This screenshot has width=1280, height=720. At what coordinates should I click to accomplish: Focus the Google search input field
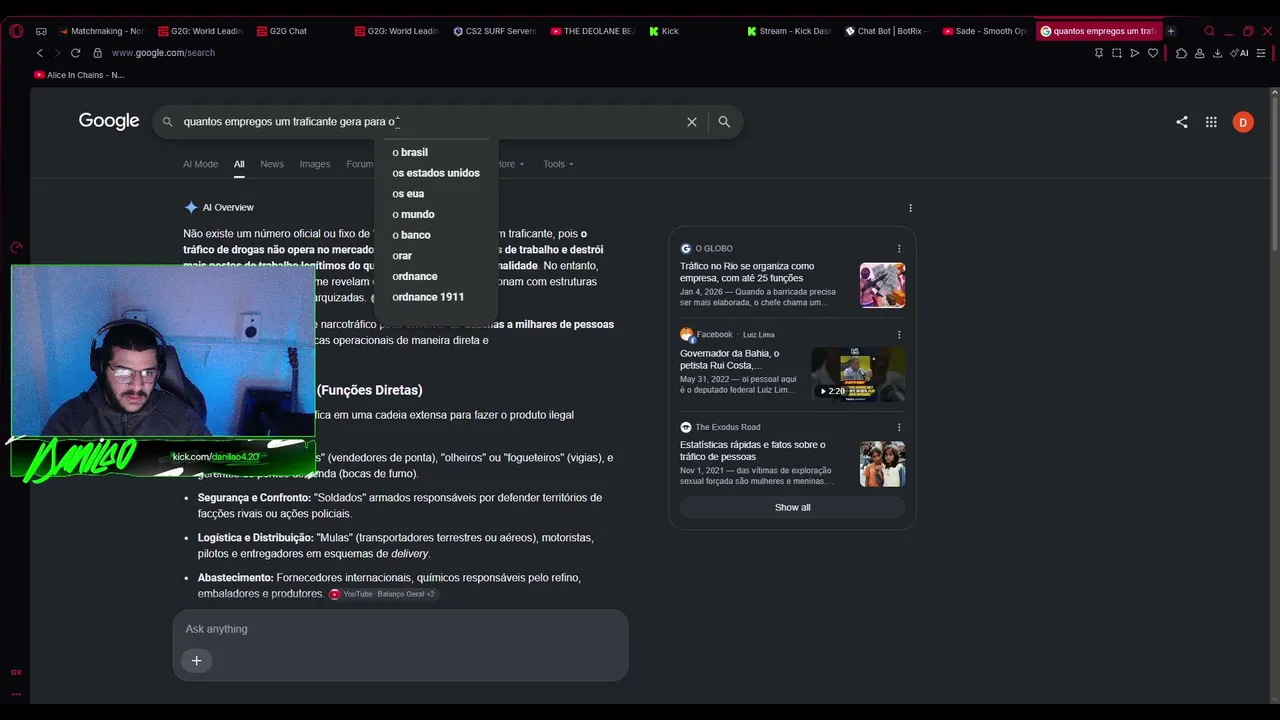430,122
